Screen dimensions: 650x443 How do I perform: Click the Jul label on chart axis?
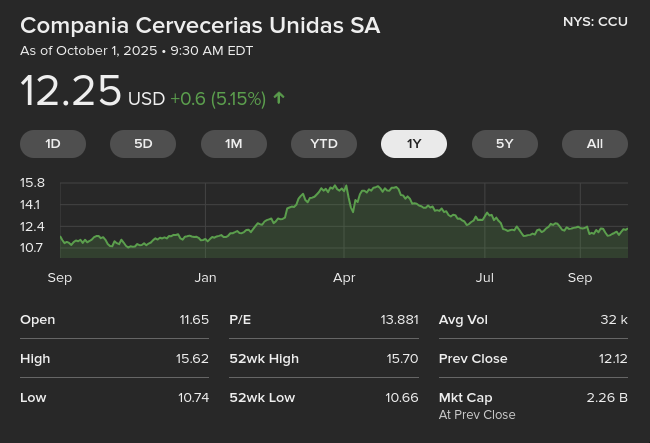coord(485,278)
